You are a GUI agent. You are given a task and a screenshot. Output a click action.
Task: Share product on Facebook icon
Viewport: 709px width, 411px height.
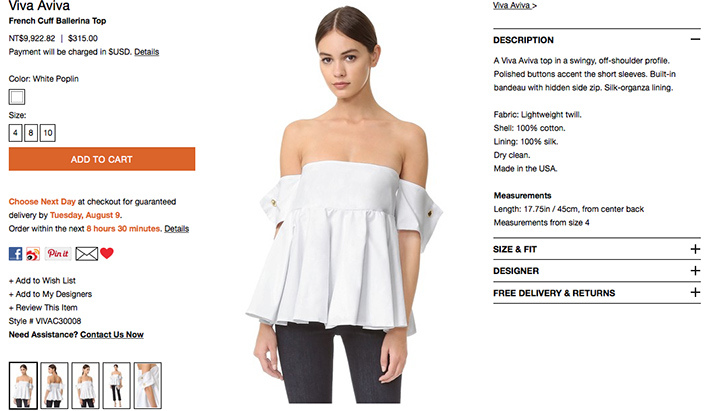coord(15,254)
